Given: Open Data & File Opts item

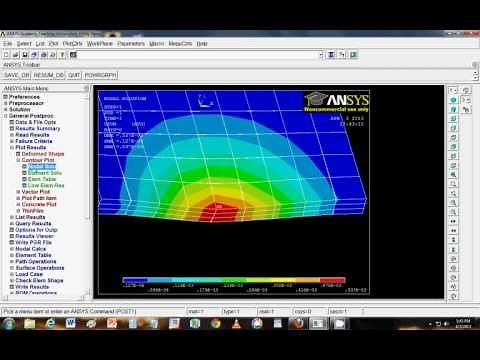Looking at the screenshot, I should 36,122.
